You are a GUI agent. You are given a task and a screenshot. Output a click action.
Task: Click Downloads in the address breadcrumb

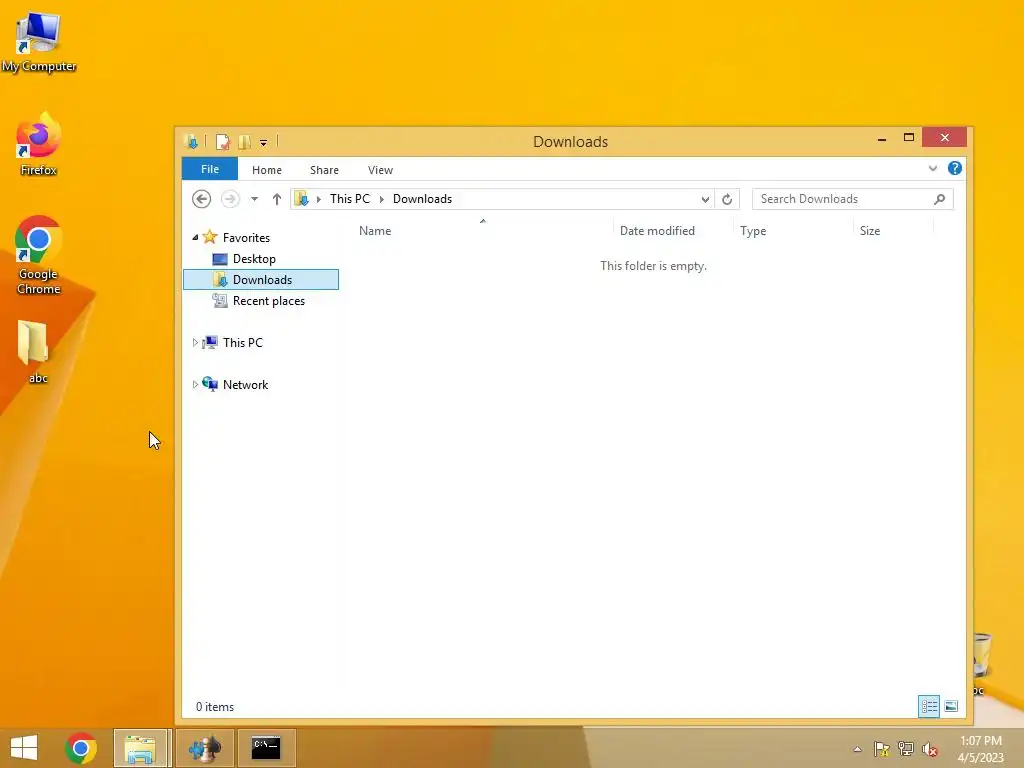pos(422,199)
